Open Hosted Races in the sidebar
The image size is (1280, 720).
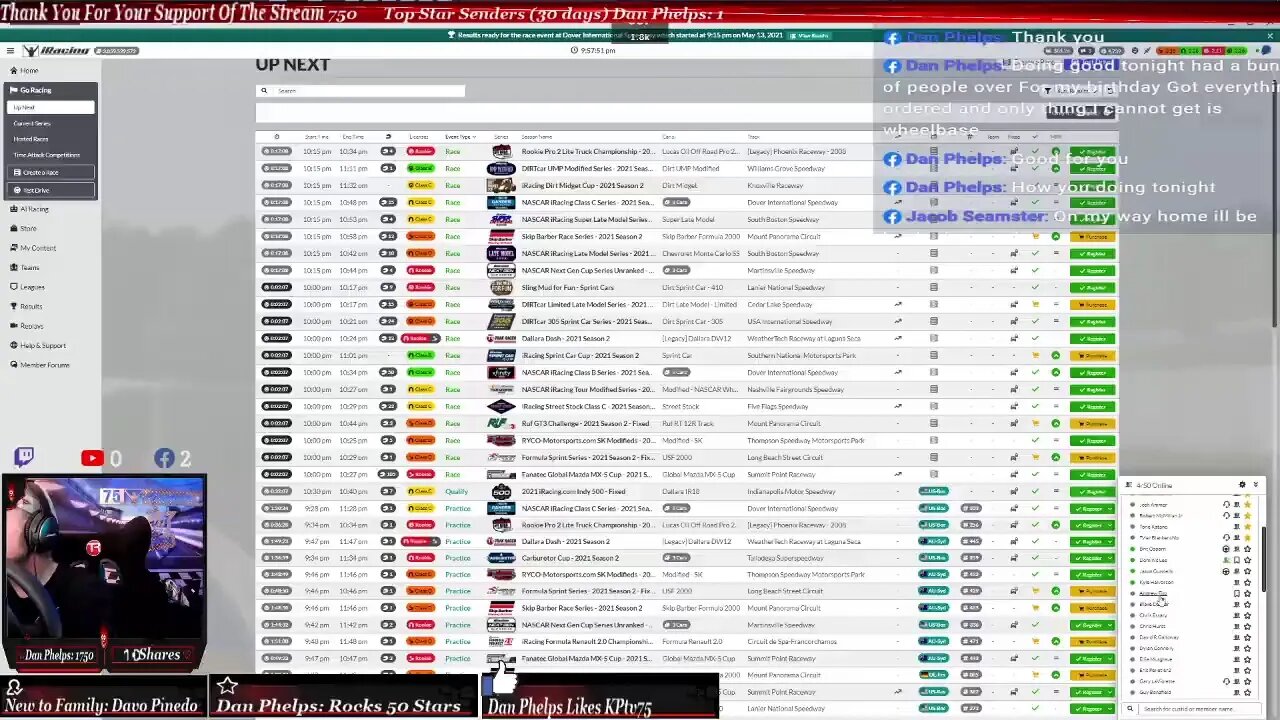pyautogui.click(x=30, y=139)
